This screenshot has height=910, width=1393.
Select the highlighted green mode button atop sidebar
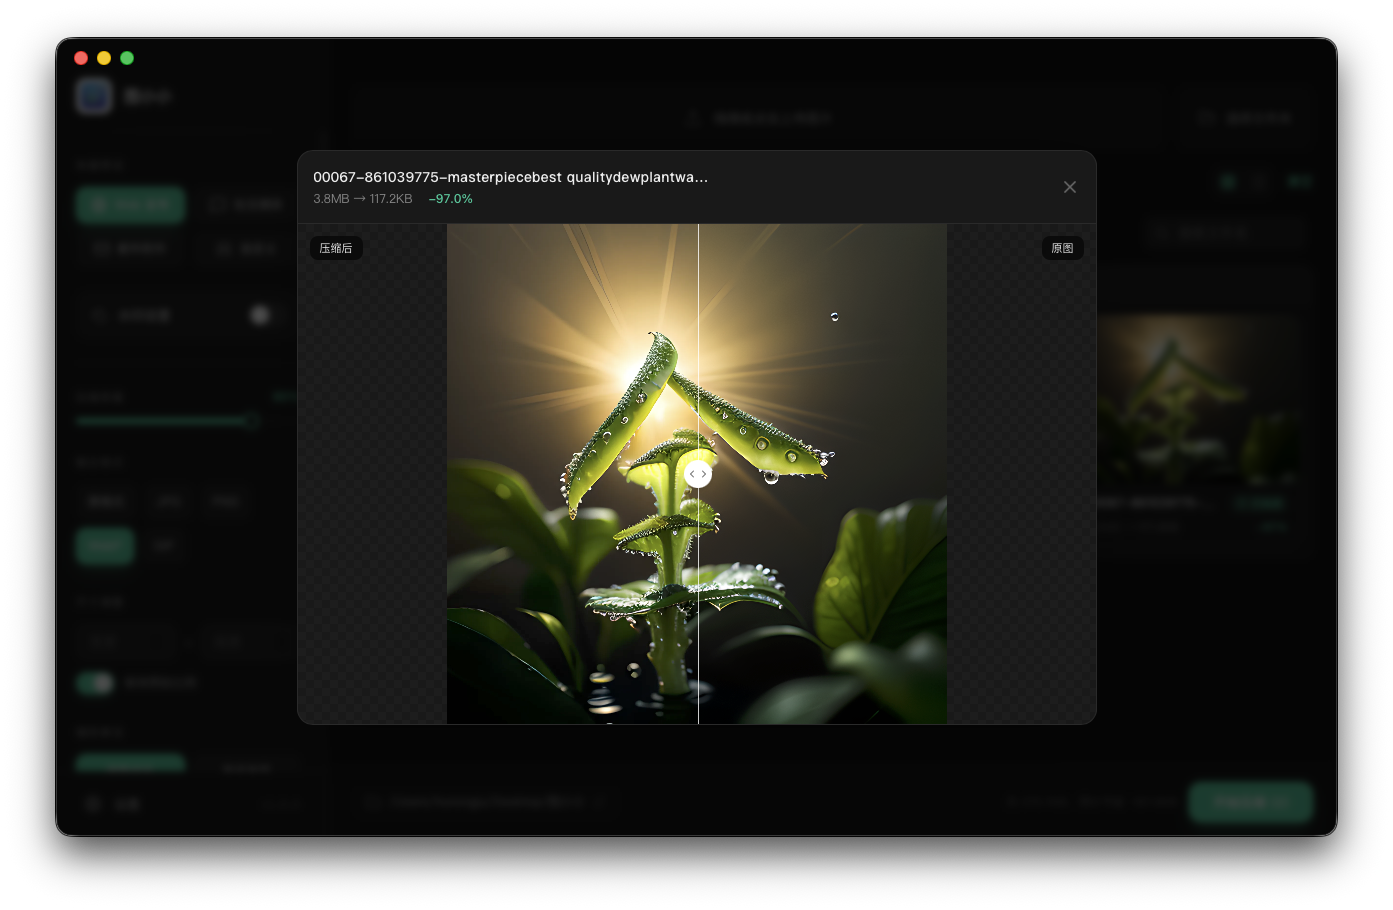pos(130,204)
